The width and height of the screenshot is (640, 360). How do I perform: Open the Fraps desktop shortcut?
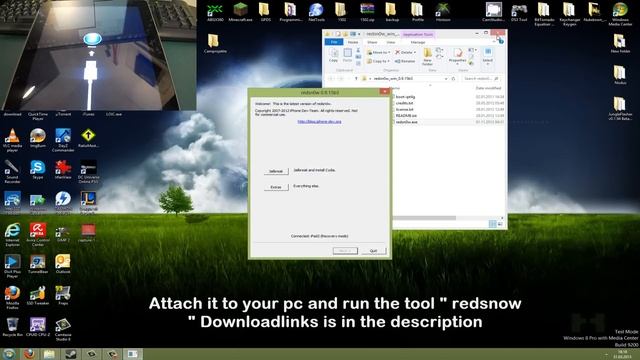[63, 296]
